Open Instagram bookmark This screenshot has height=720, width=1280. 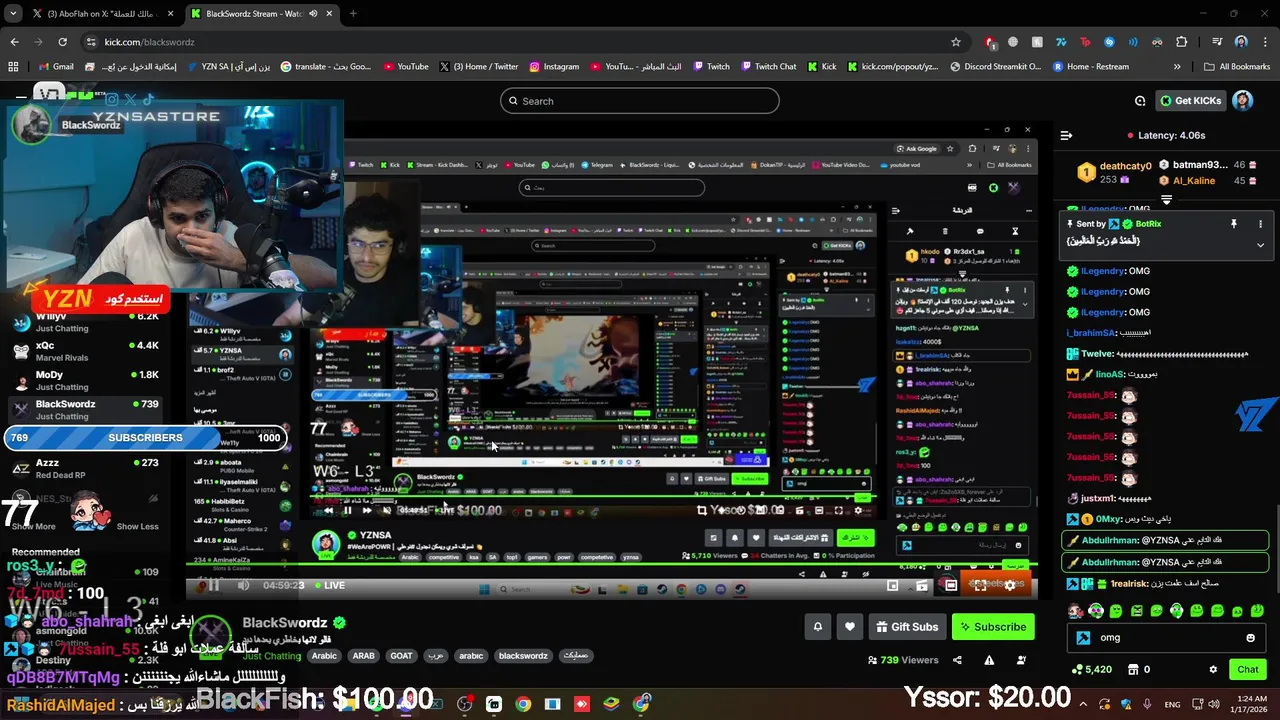(554, 67)
